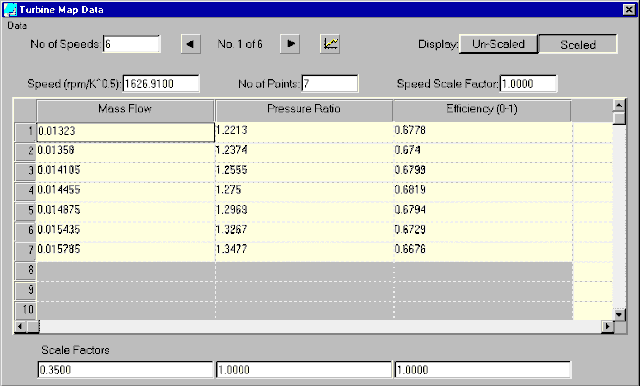Screen dimensions: 640x386
Task: Click pressure ratio cell 1.275
Action: point(304,191)
